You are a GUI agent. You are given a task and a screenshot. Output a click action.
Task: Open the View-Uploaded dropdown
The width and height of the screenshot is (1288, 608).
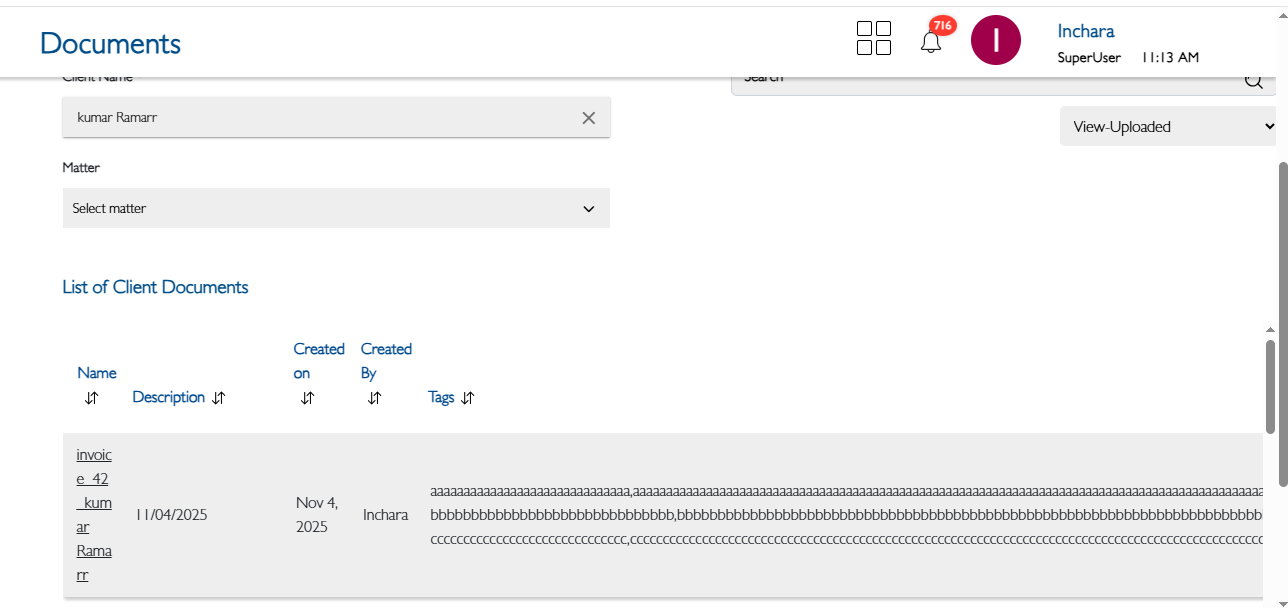coord(1168,127)
